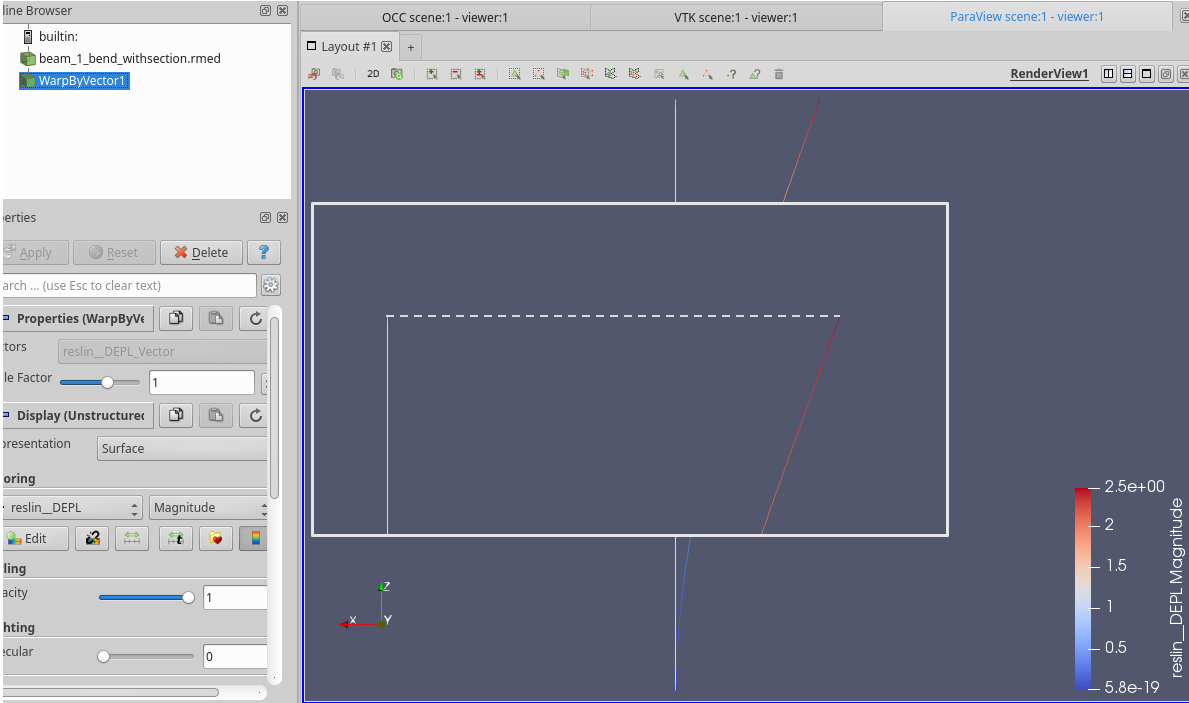Select WarpByVector1 pipeline item
This screenshot has width=1189, height=703.
81,80
